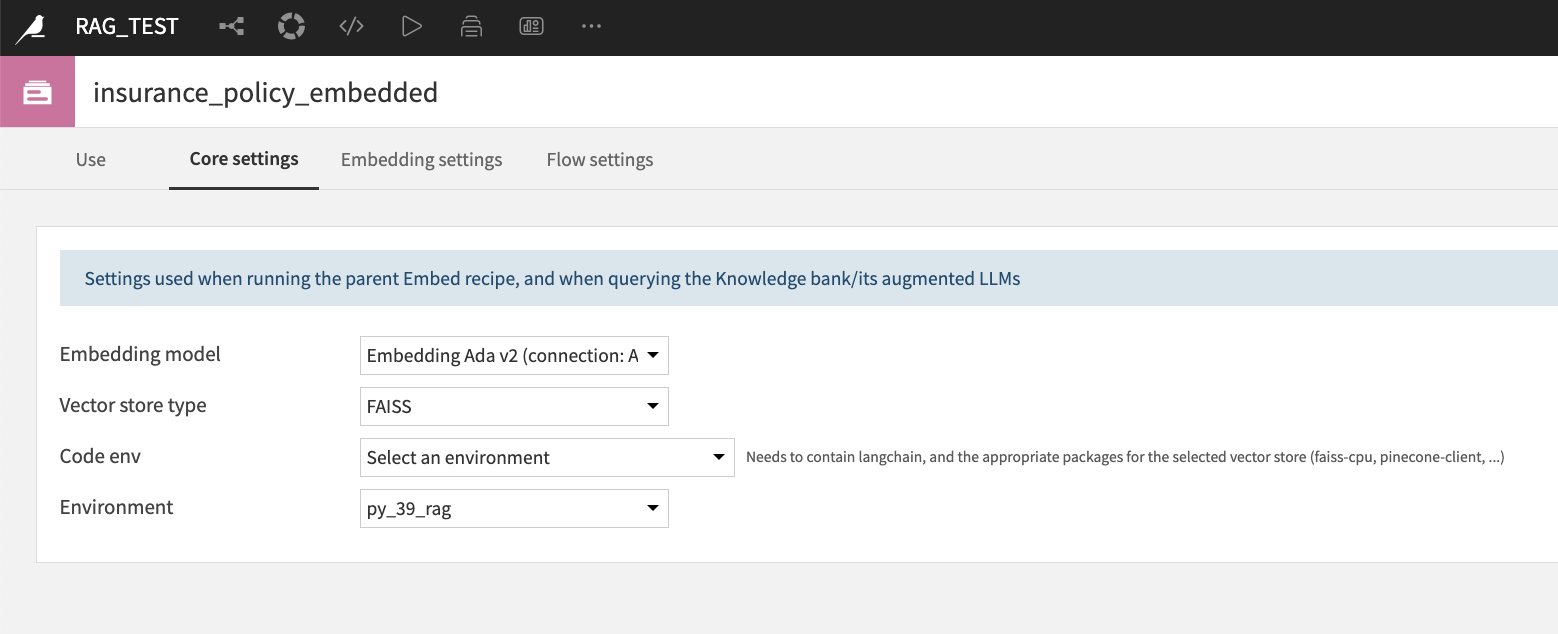
Task: Click the Dataiku bird logo
Action: 31,28
